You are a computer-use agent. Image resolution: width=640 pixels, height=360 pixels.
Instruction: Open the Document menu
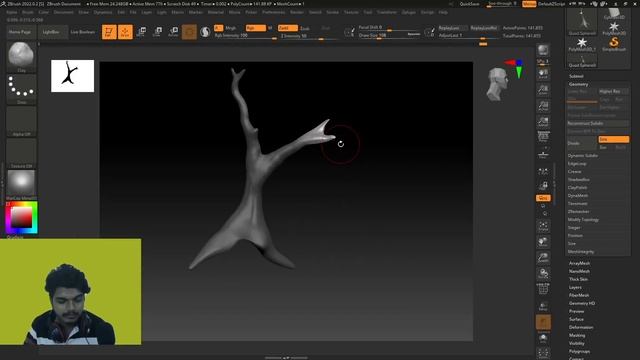[64, 12]
